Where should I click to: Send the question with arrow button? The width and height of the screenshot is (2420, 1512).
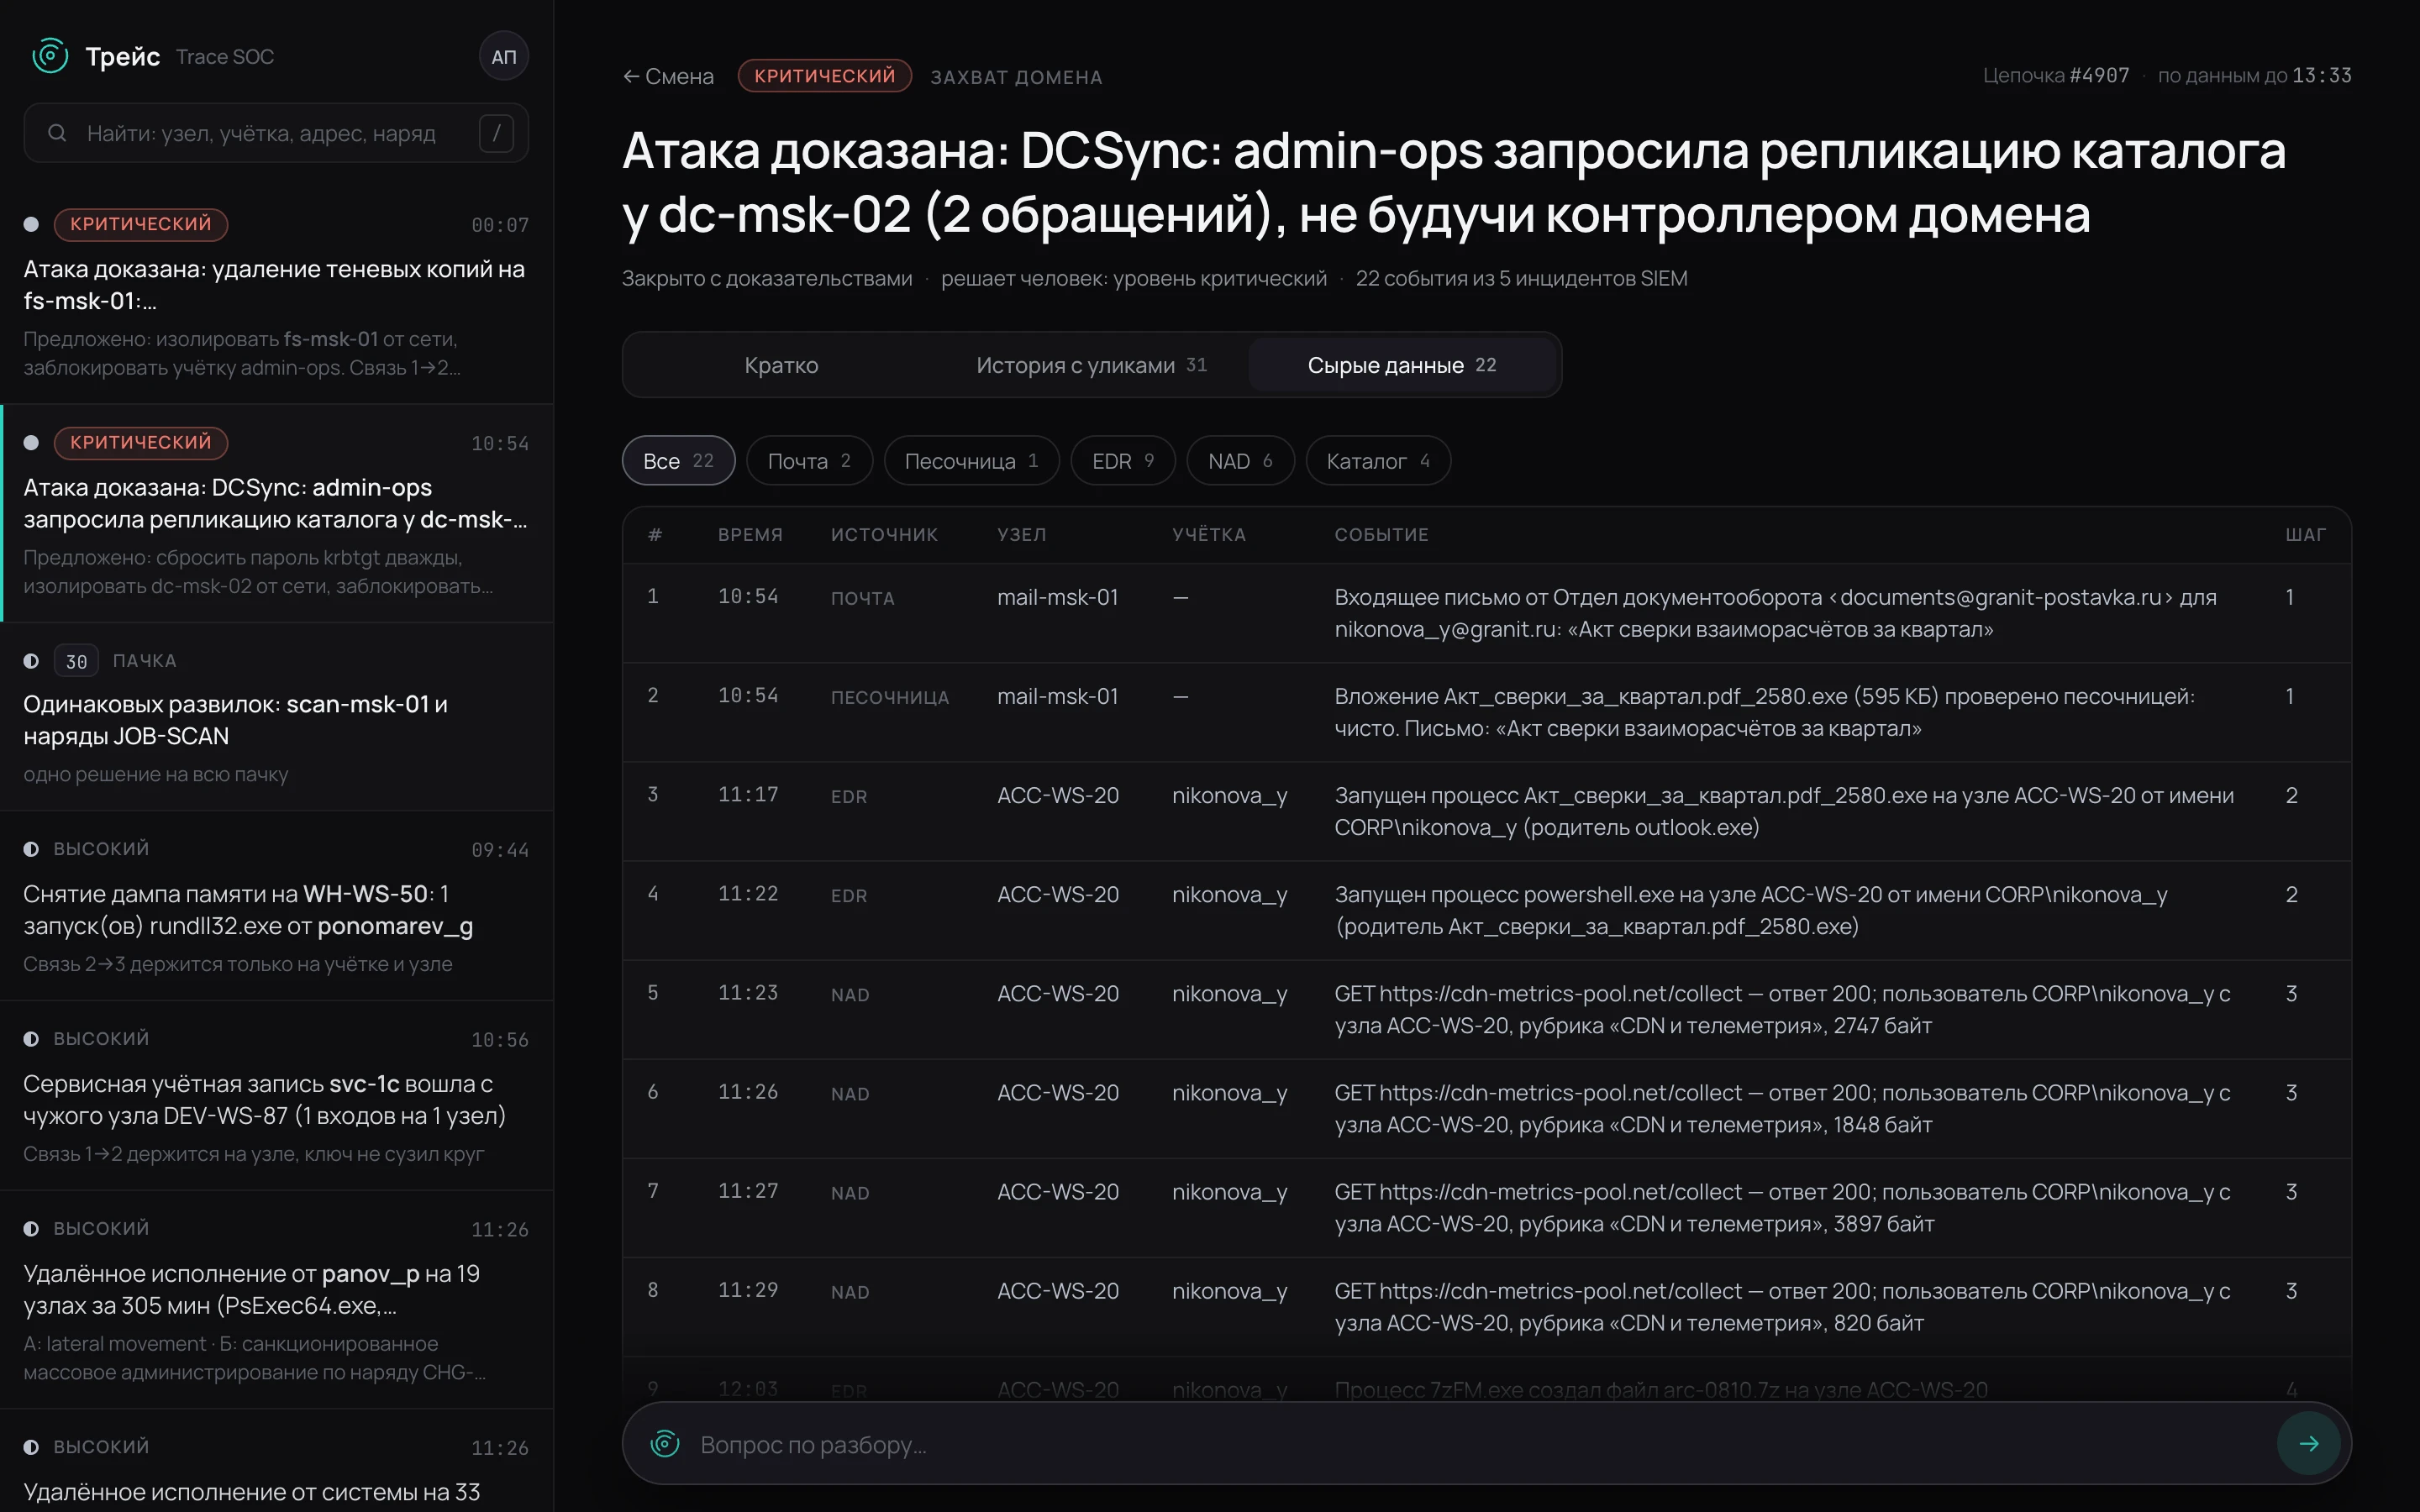tap(2309, 1443)
